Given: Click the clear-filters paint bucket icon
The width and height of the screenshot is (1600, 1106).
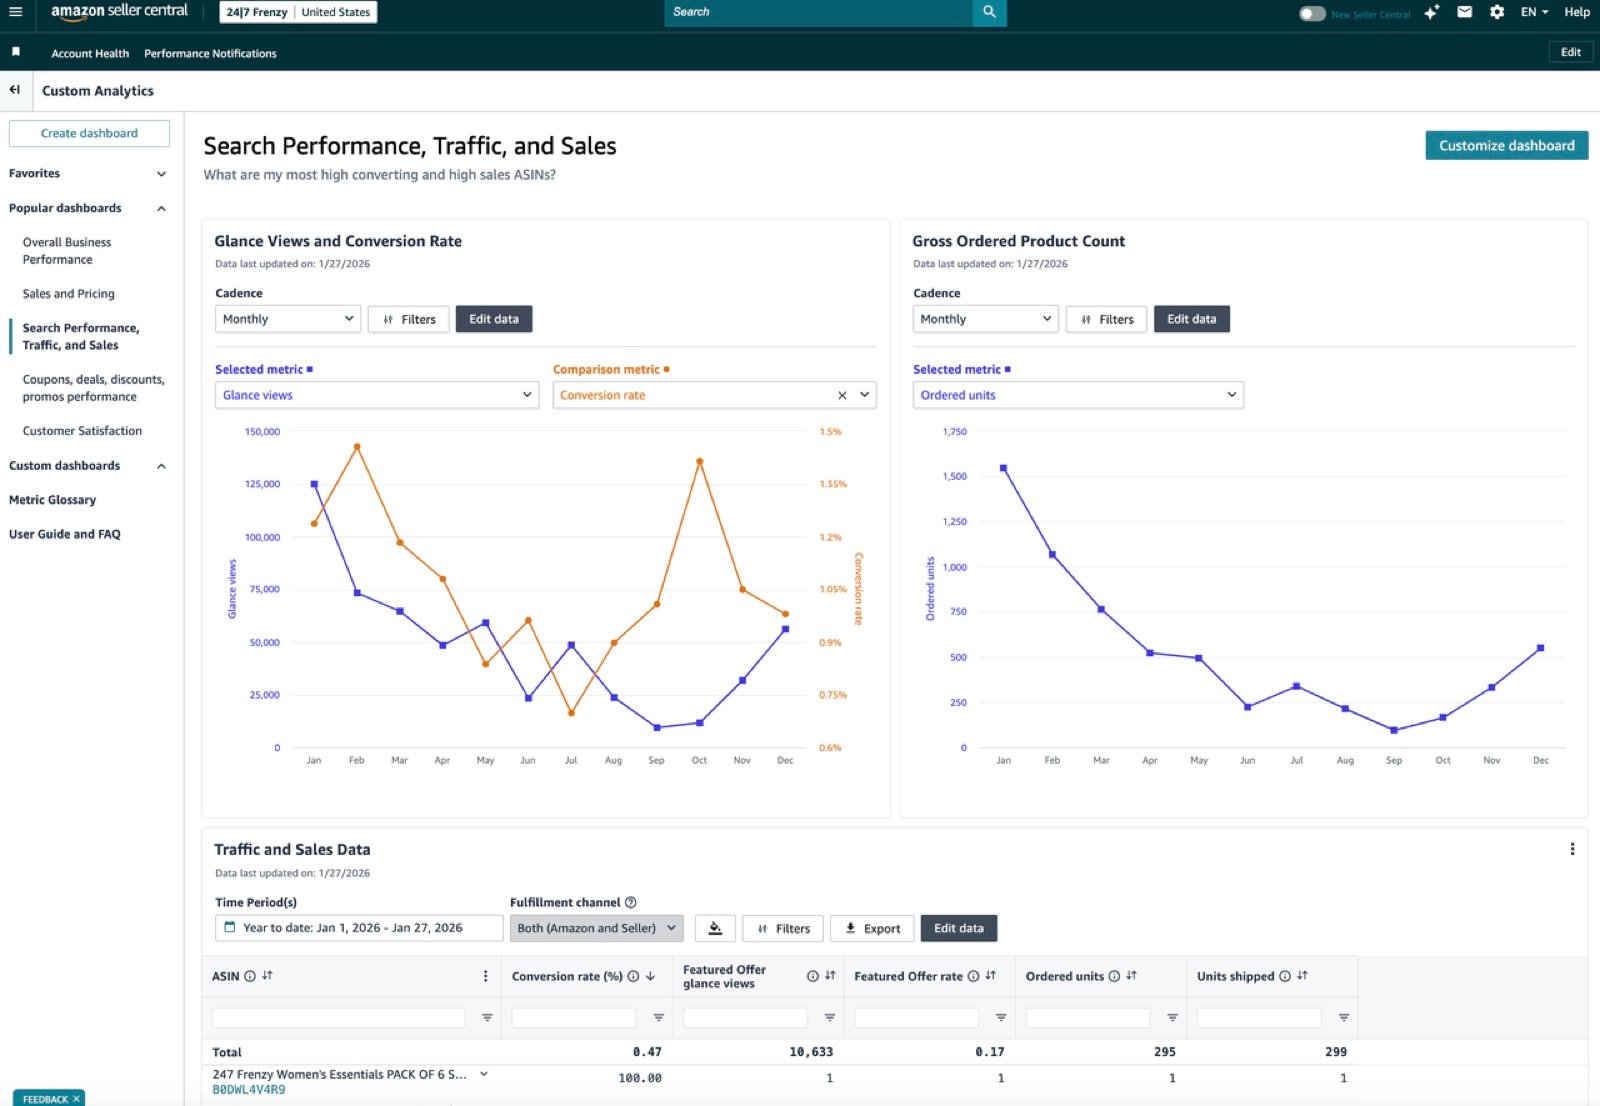Looking at the screenshot, I should pos(715,928).
